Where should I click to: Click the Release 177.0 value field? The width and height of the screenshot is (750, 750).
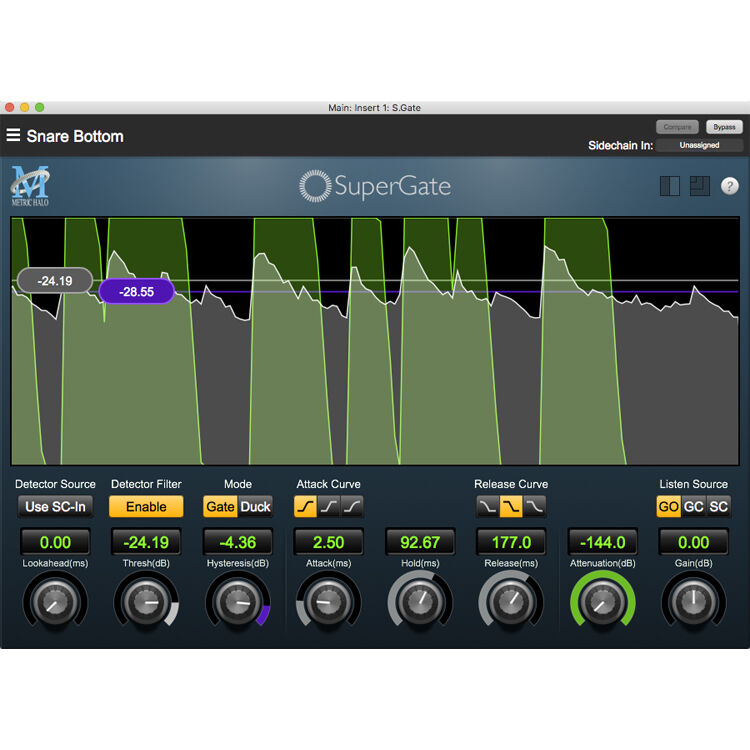(x=511, y=542)
